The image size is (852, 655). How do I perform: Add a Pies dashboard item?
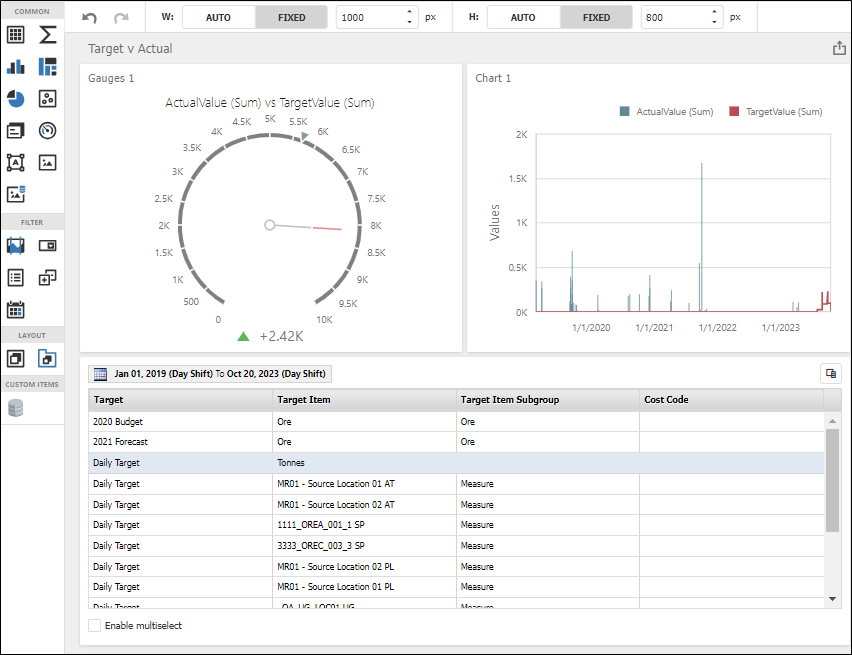[16, 99]
